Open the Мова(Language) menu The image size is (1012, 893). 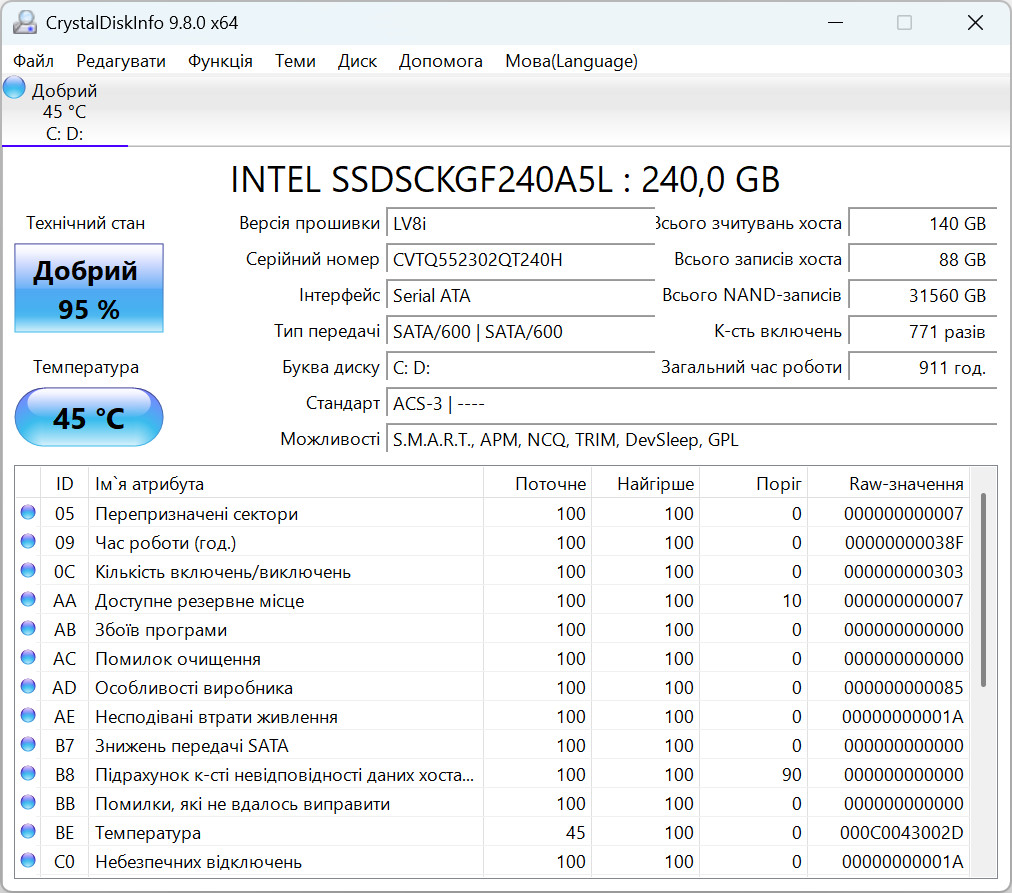571,61
